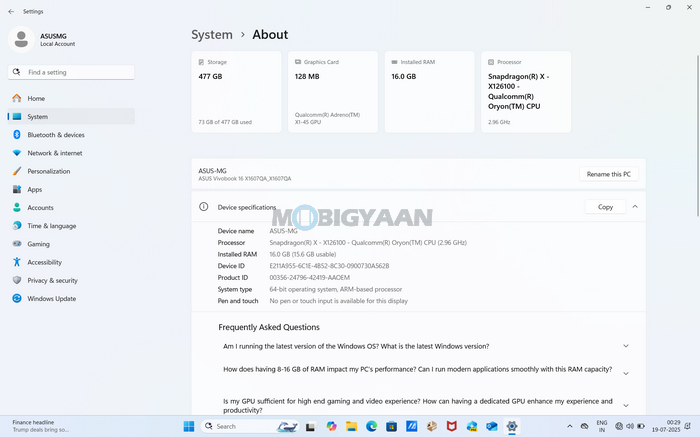The image size is (700, 437).
Task: Open Task View on the taskbar
Action: 310,427
